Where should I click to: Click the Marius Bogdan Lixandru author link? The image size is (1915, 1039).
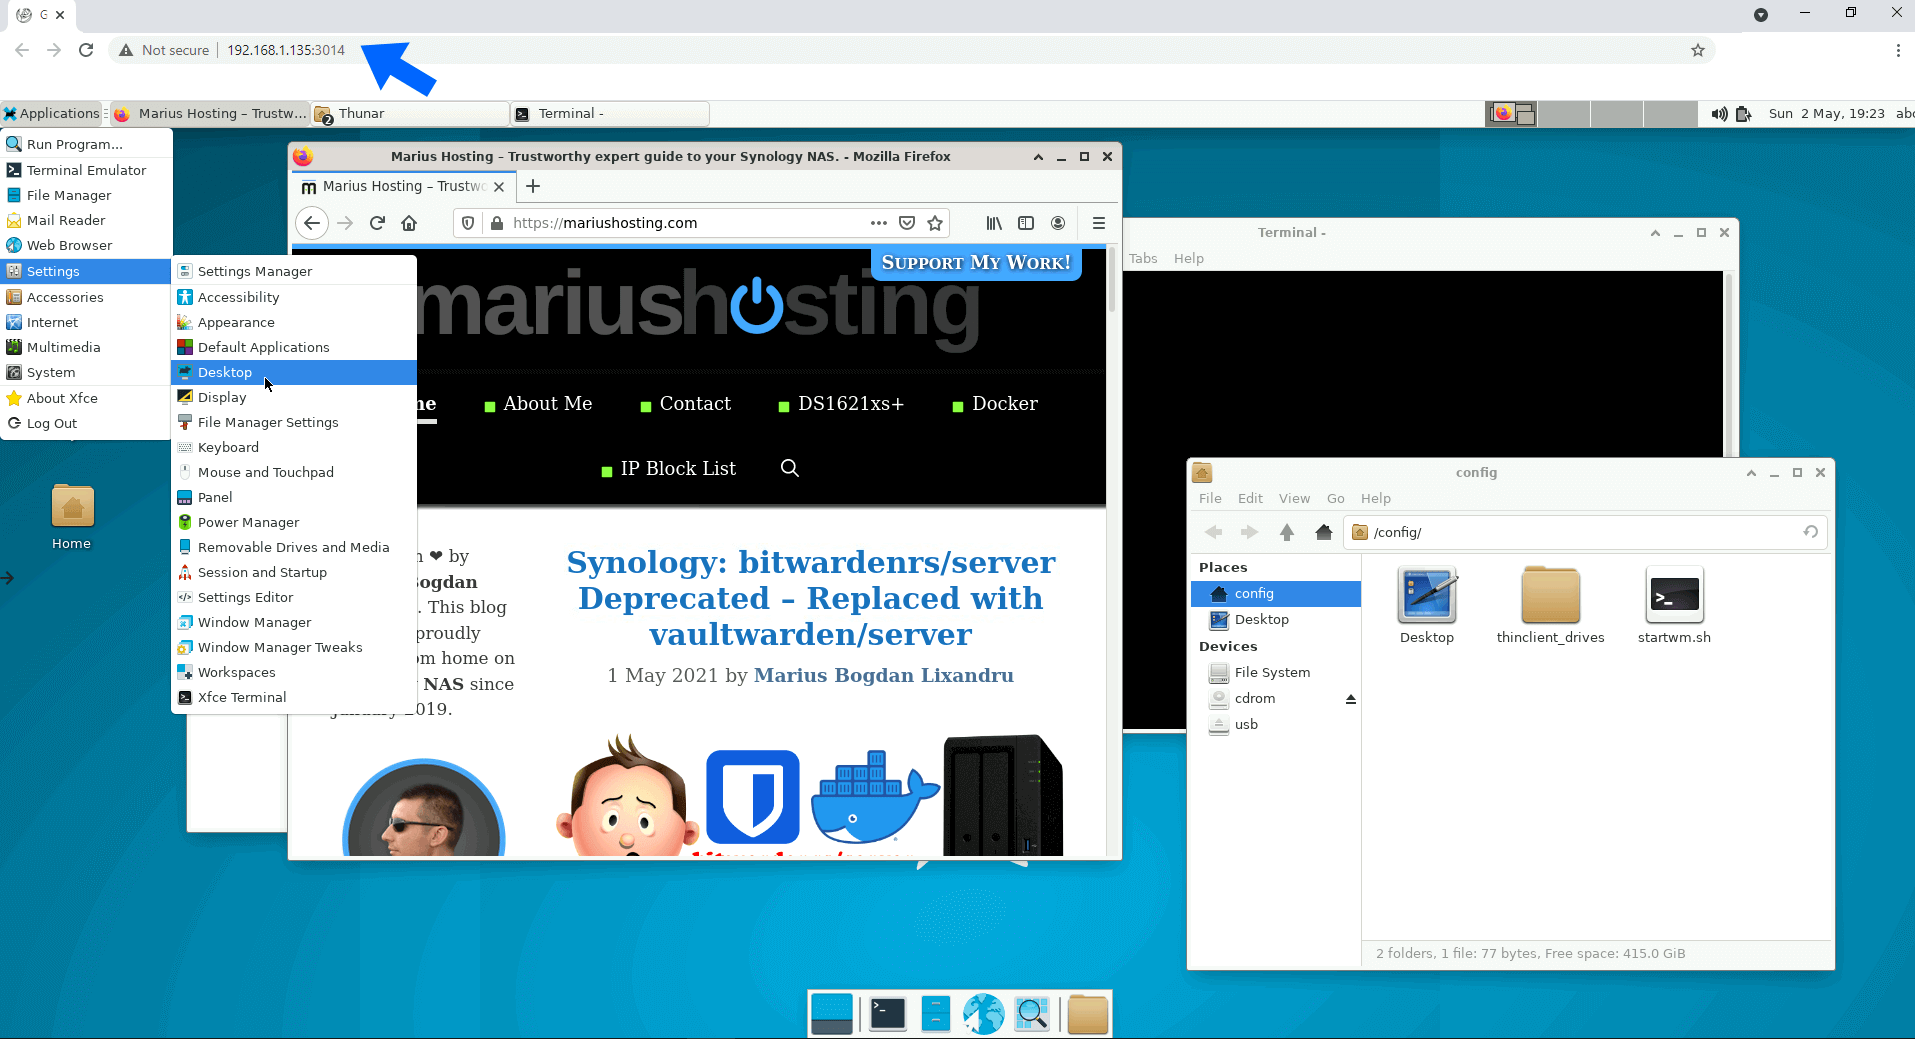point(884,676)
